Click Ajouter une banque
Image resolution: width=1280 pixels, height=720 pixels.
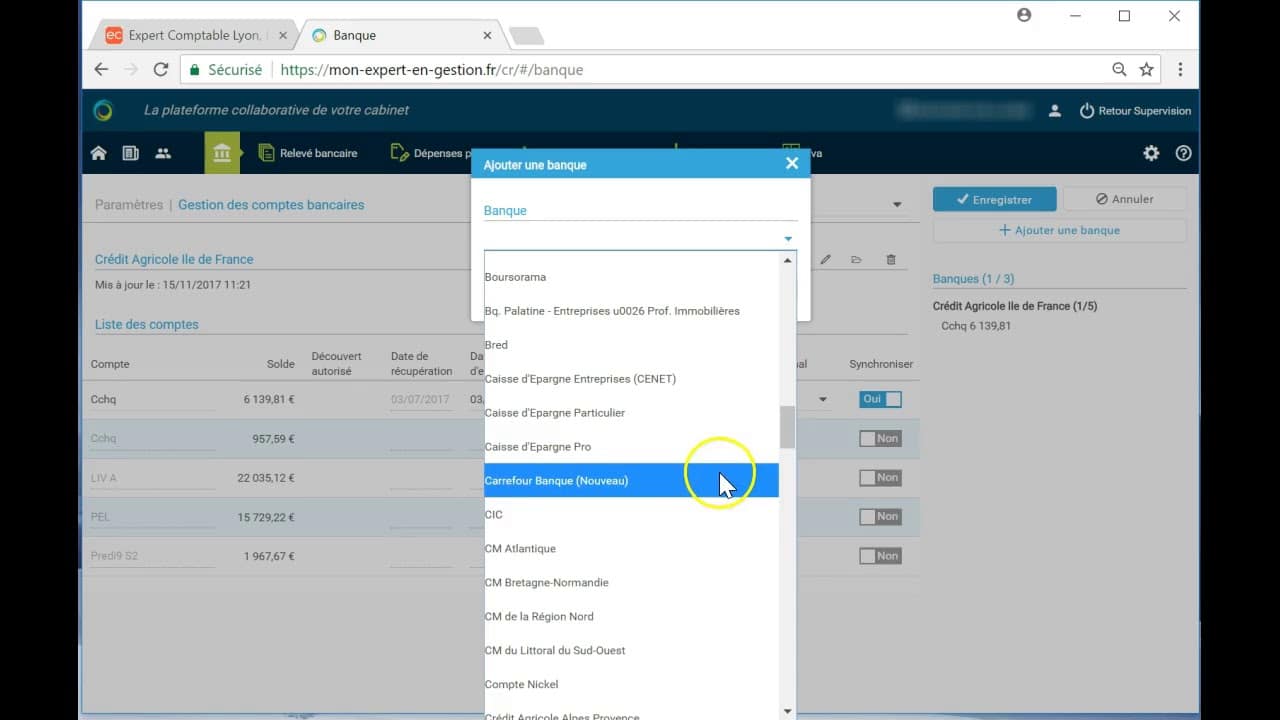point(1059,230)
